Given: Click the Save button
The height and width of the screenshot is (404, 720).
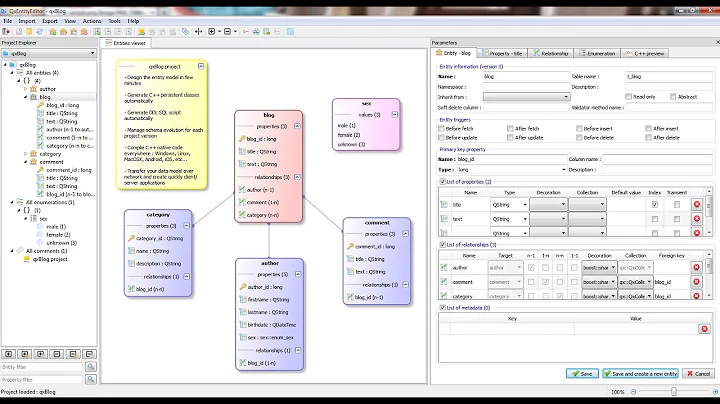Looking at the screenshot, I should pos(582,374).
